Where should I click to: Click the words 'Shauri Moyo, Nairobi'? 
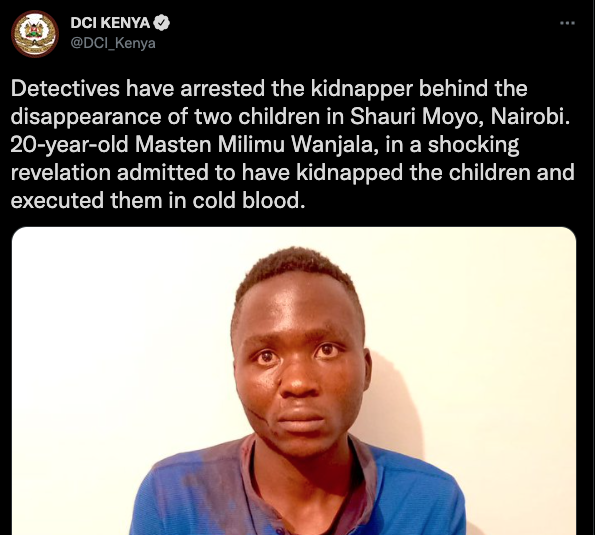coord(460,116)
